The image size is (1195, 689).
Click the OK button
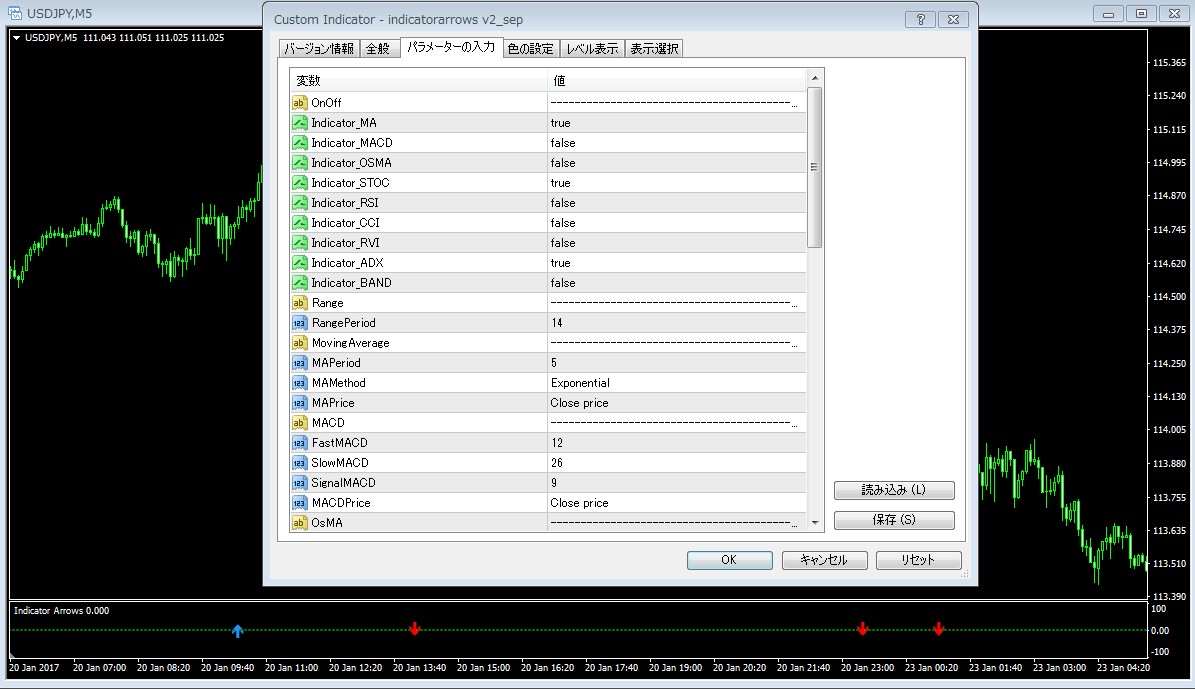729,560
